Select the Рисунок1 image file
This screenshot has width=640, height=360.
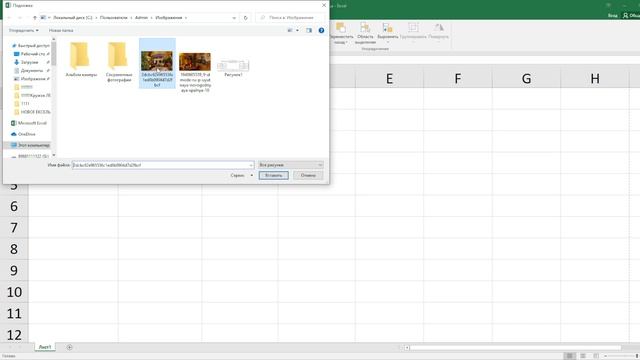coord(233,68)
